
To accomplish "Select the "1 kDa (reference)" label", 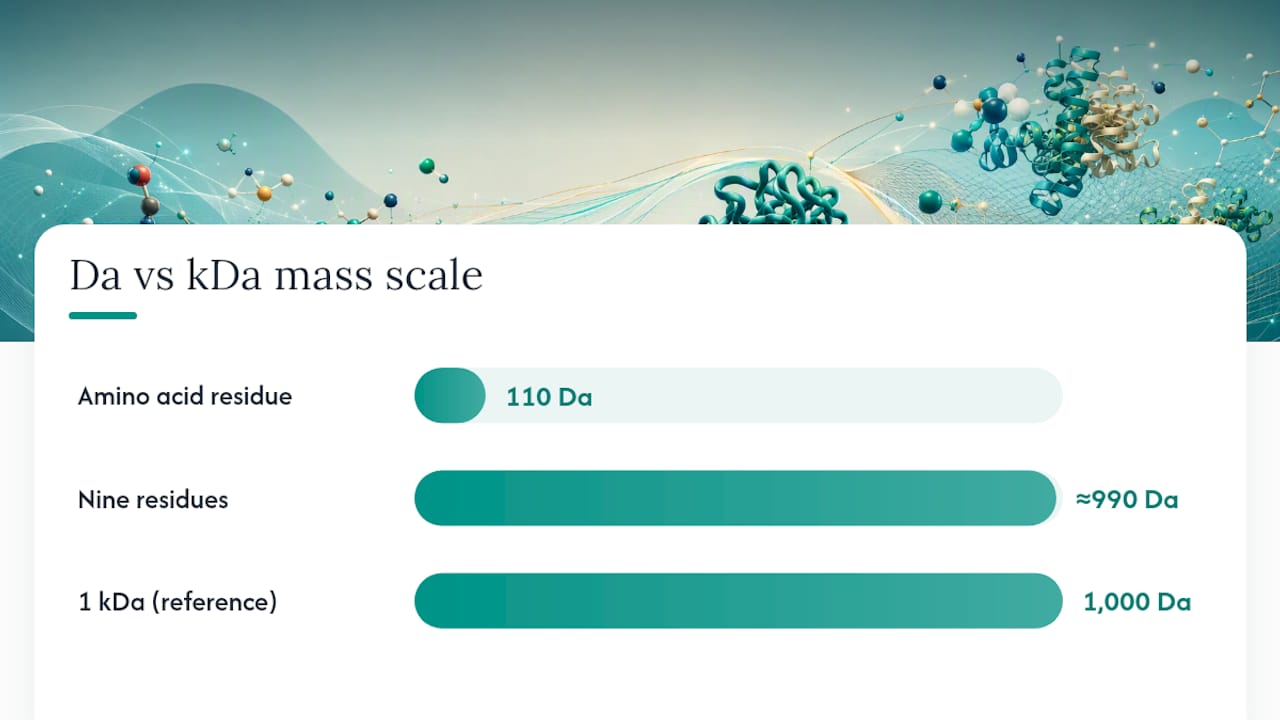I will pos(178,603).
